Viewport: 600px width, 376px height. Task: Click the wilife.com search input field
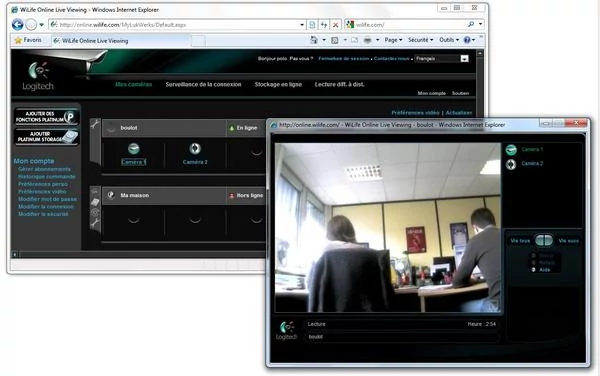click(409, 25)
